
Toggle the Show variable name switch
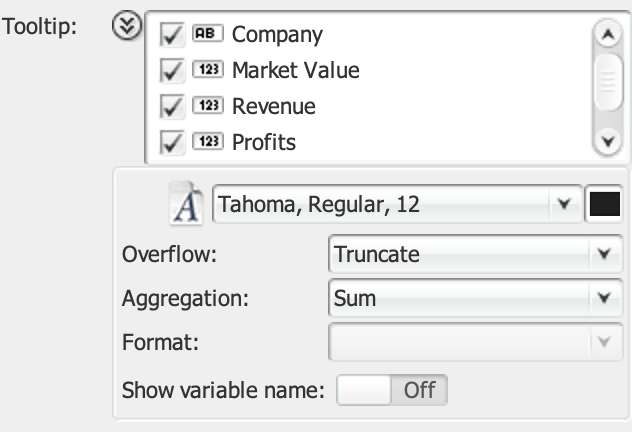tap(392, 390)
